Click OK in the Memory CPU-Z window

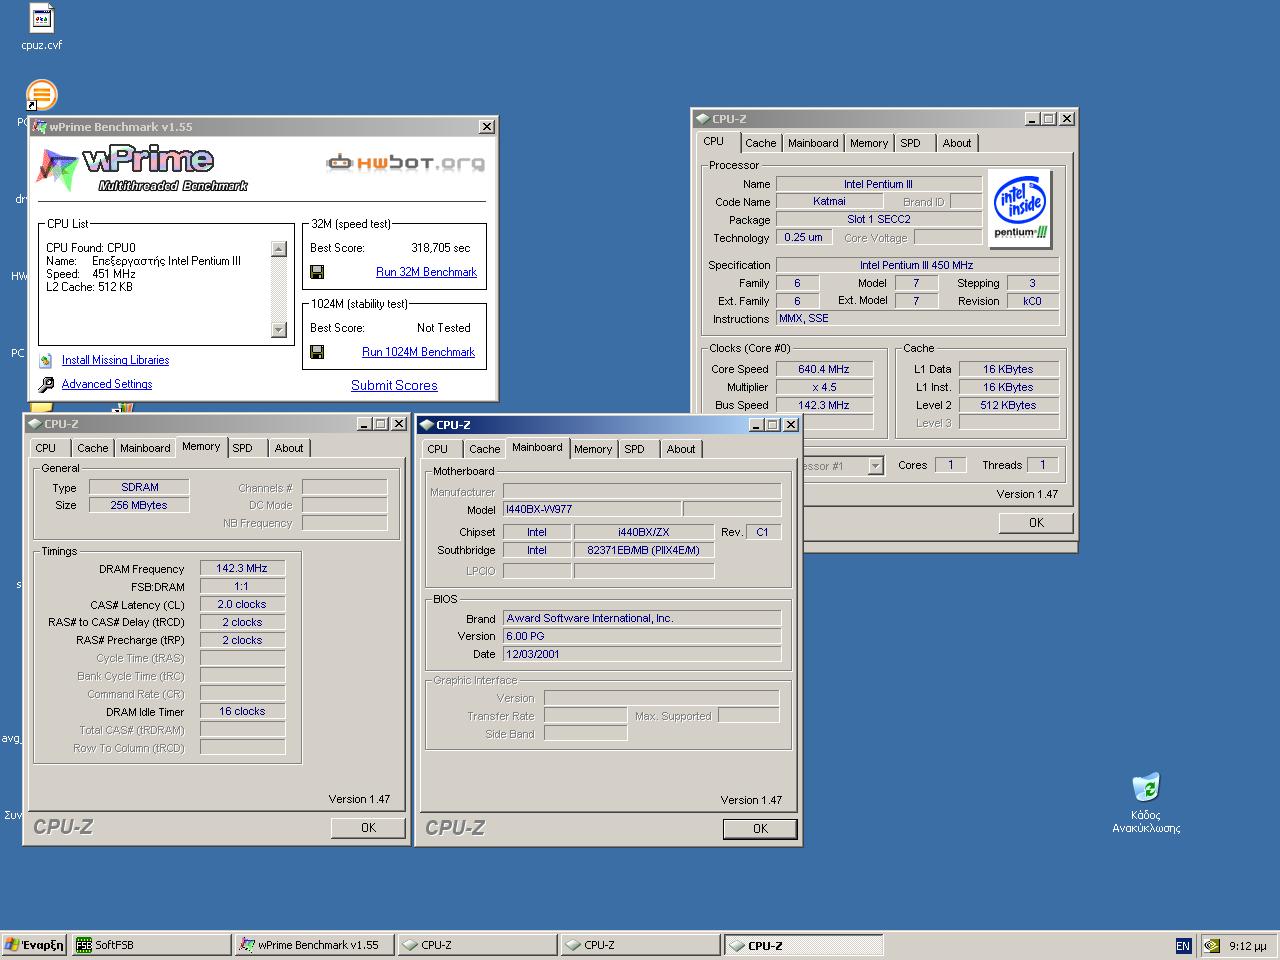pyautogui.click(x=368, y=827)
